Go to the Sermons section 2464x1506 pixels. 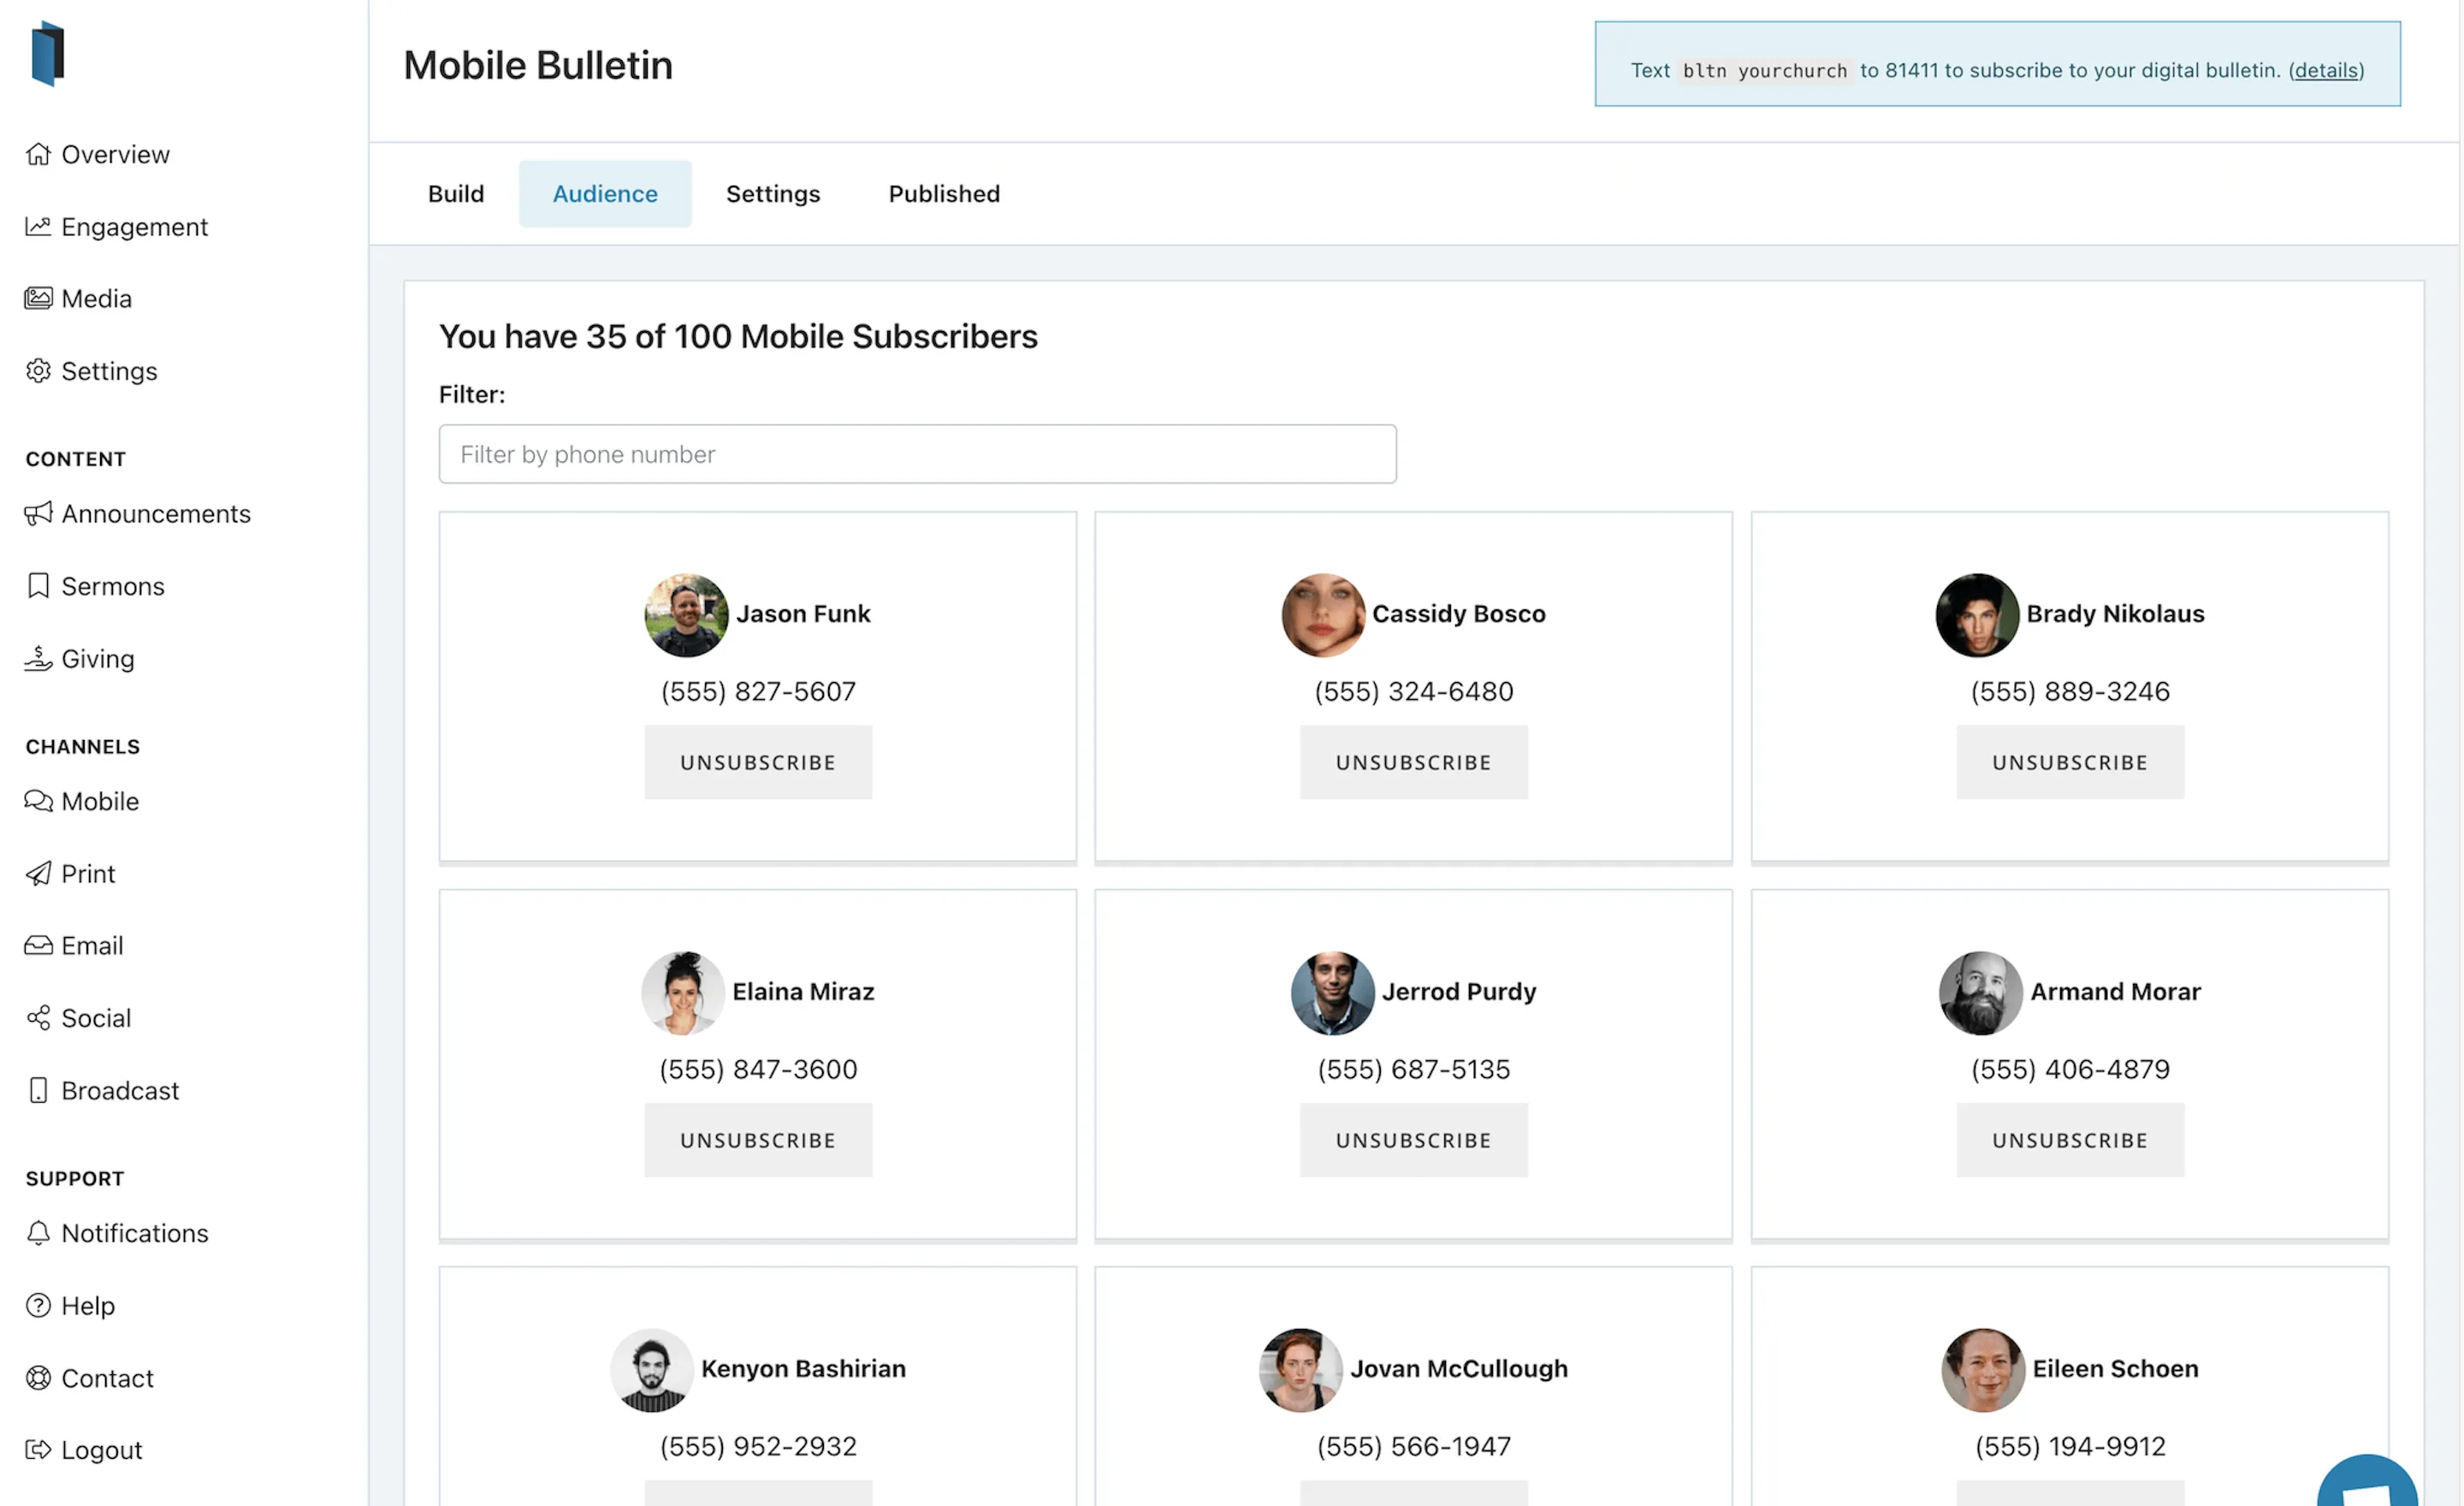pyautogui.click(x=112, y=586)
